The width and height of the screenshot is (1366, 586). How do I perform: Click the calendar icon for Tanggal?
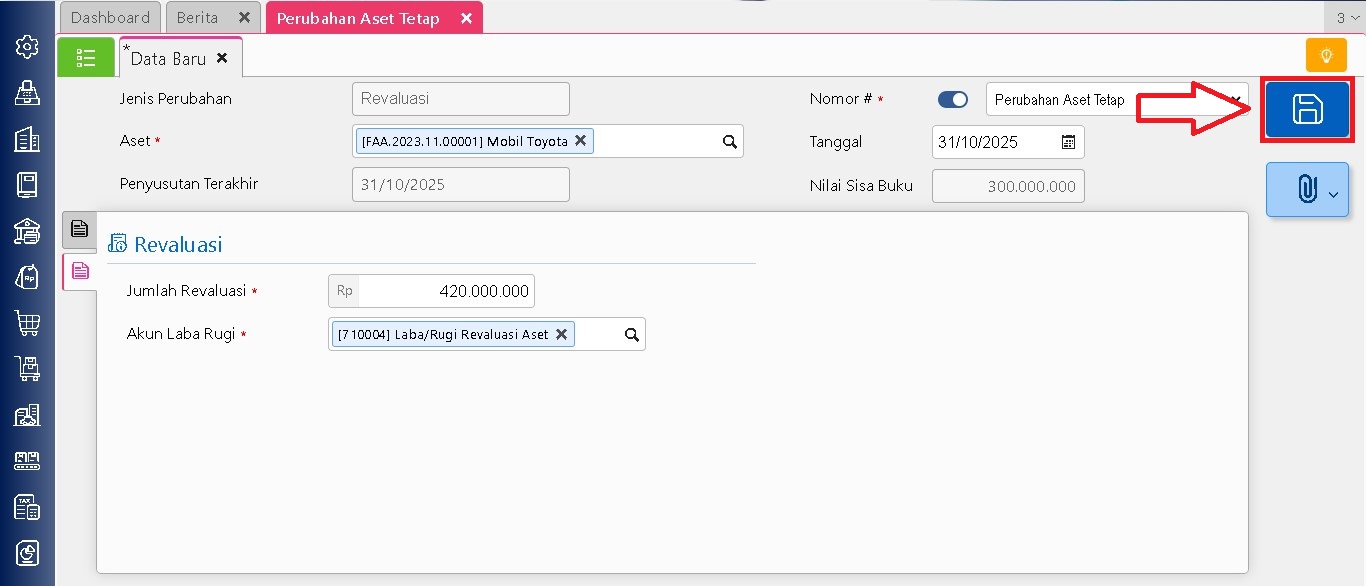[1068, 142]
